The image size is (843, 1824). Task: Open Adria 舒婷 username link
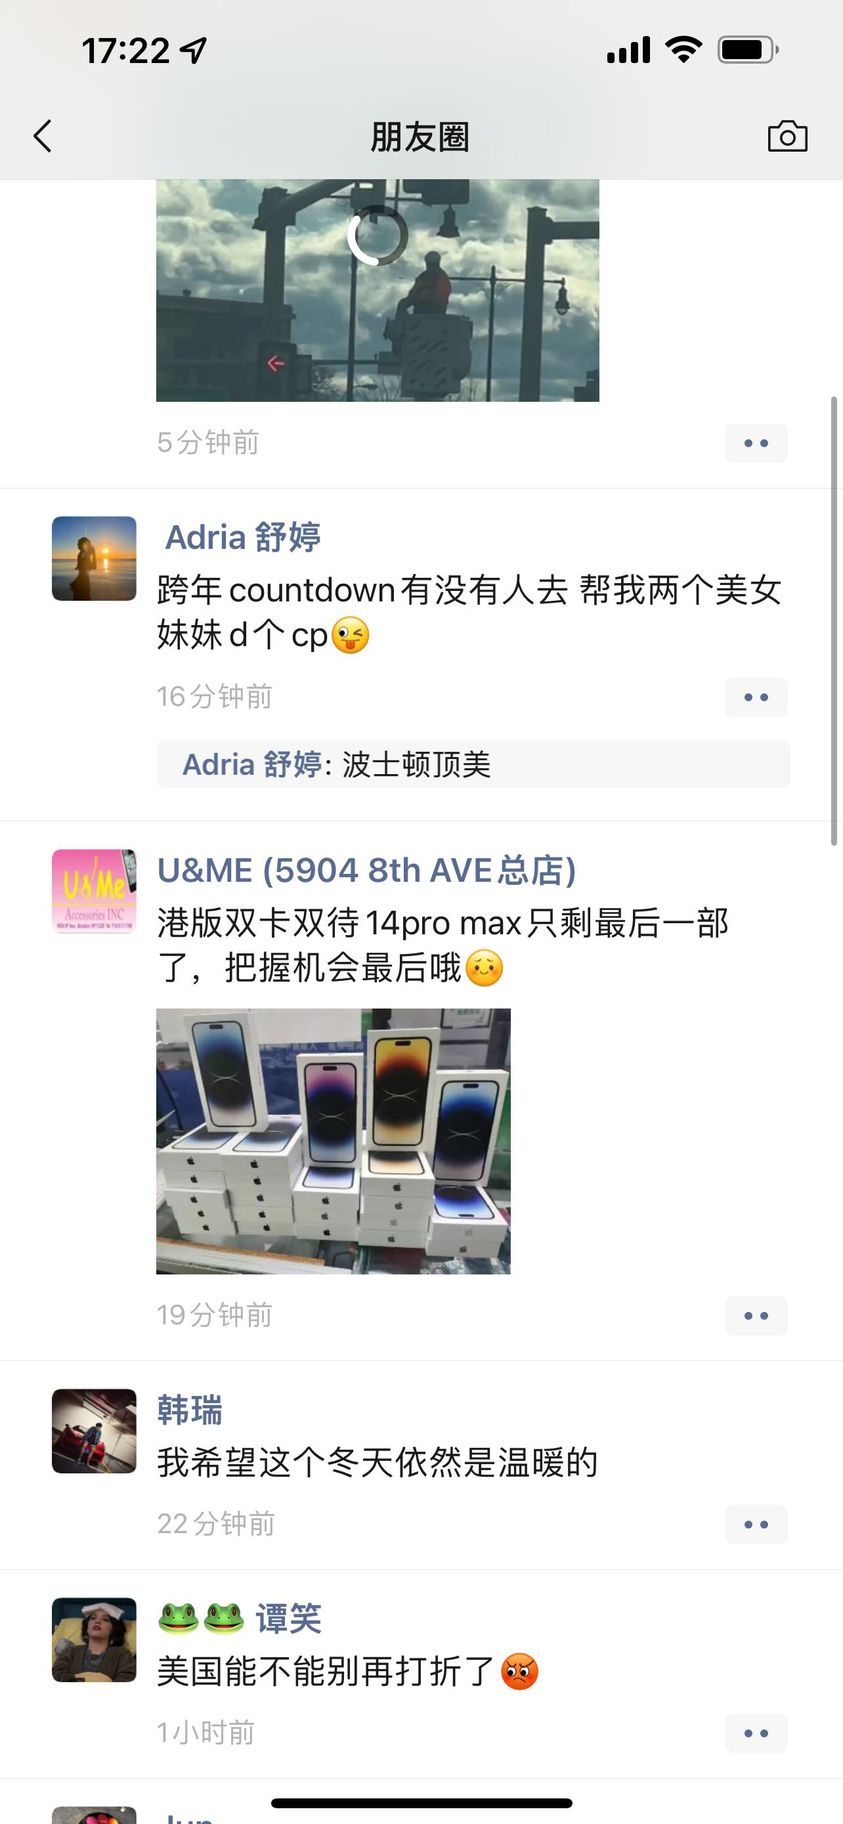coord(243,537)
